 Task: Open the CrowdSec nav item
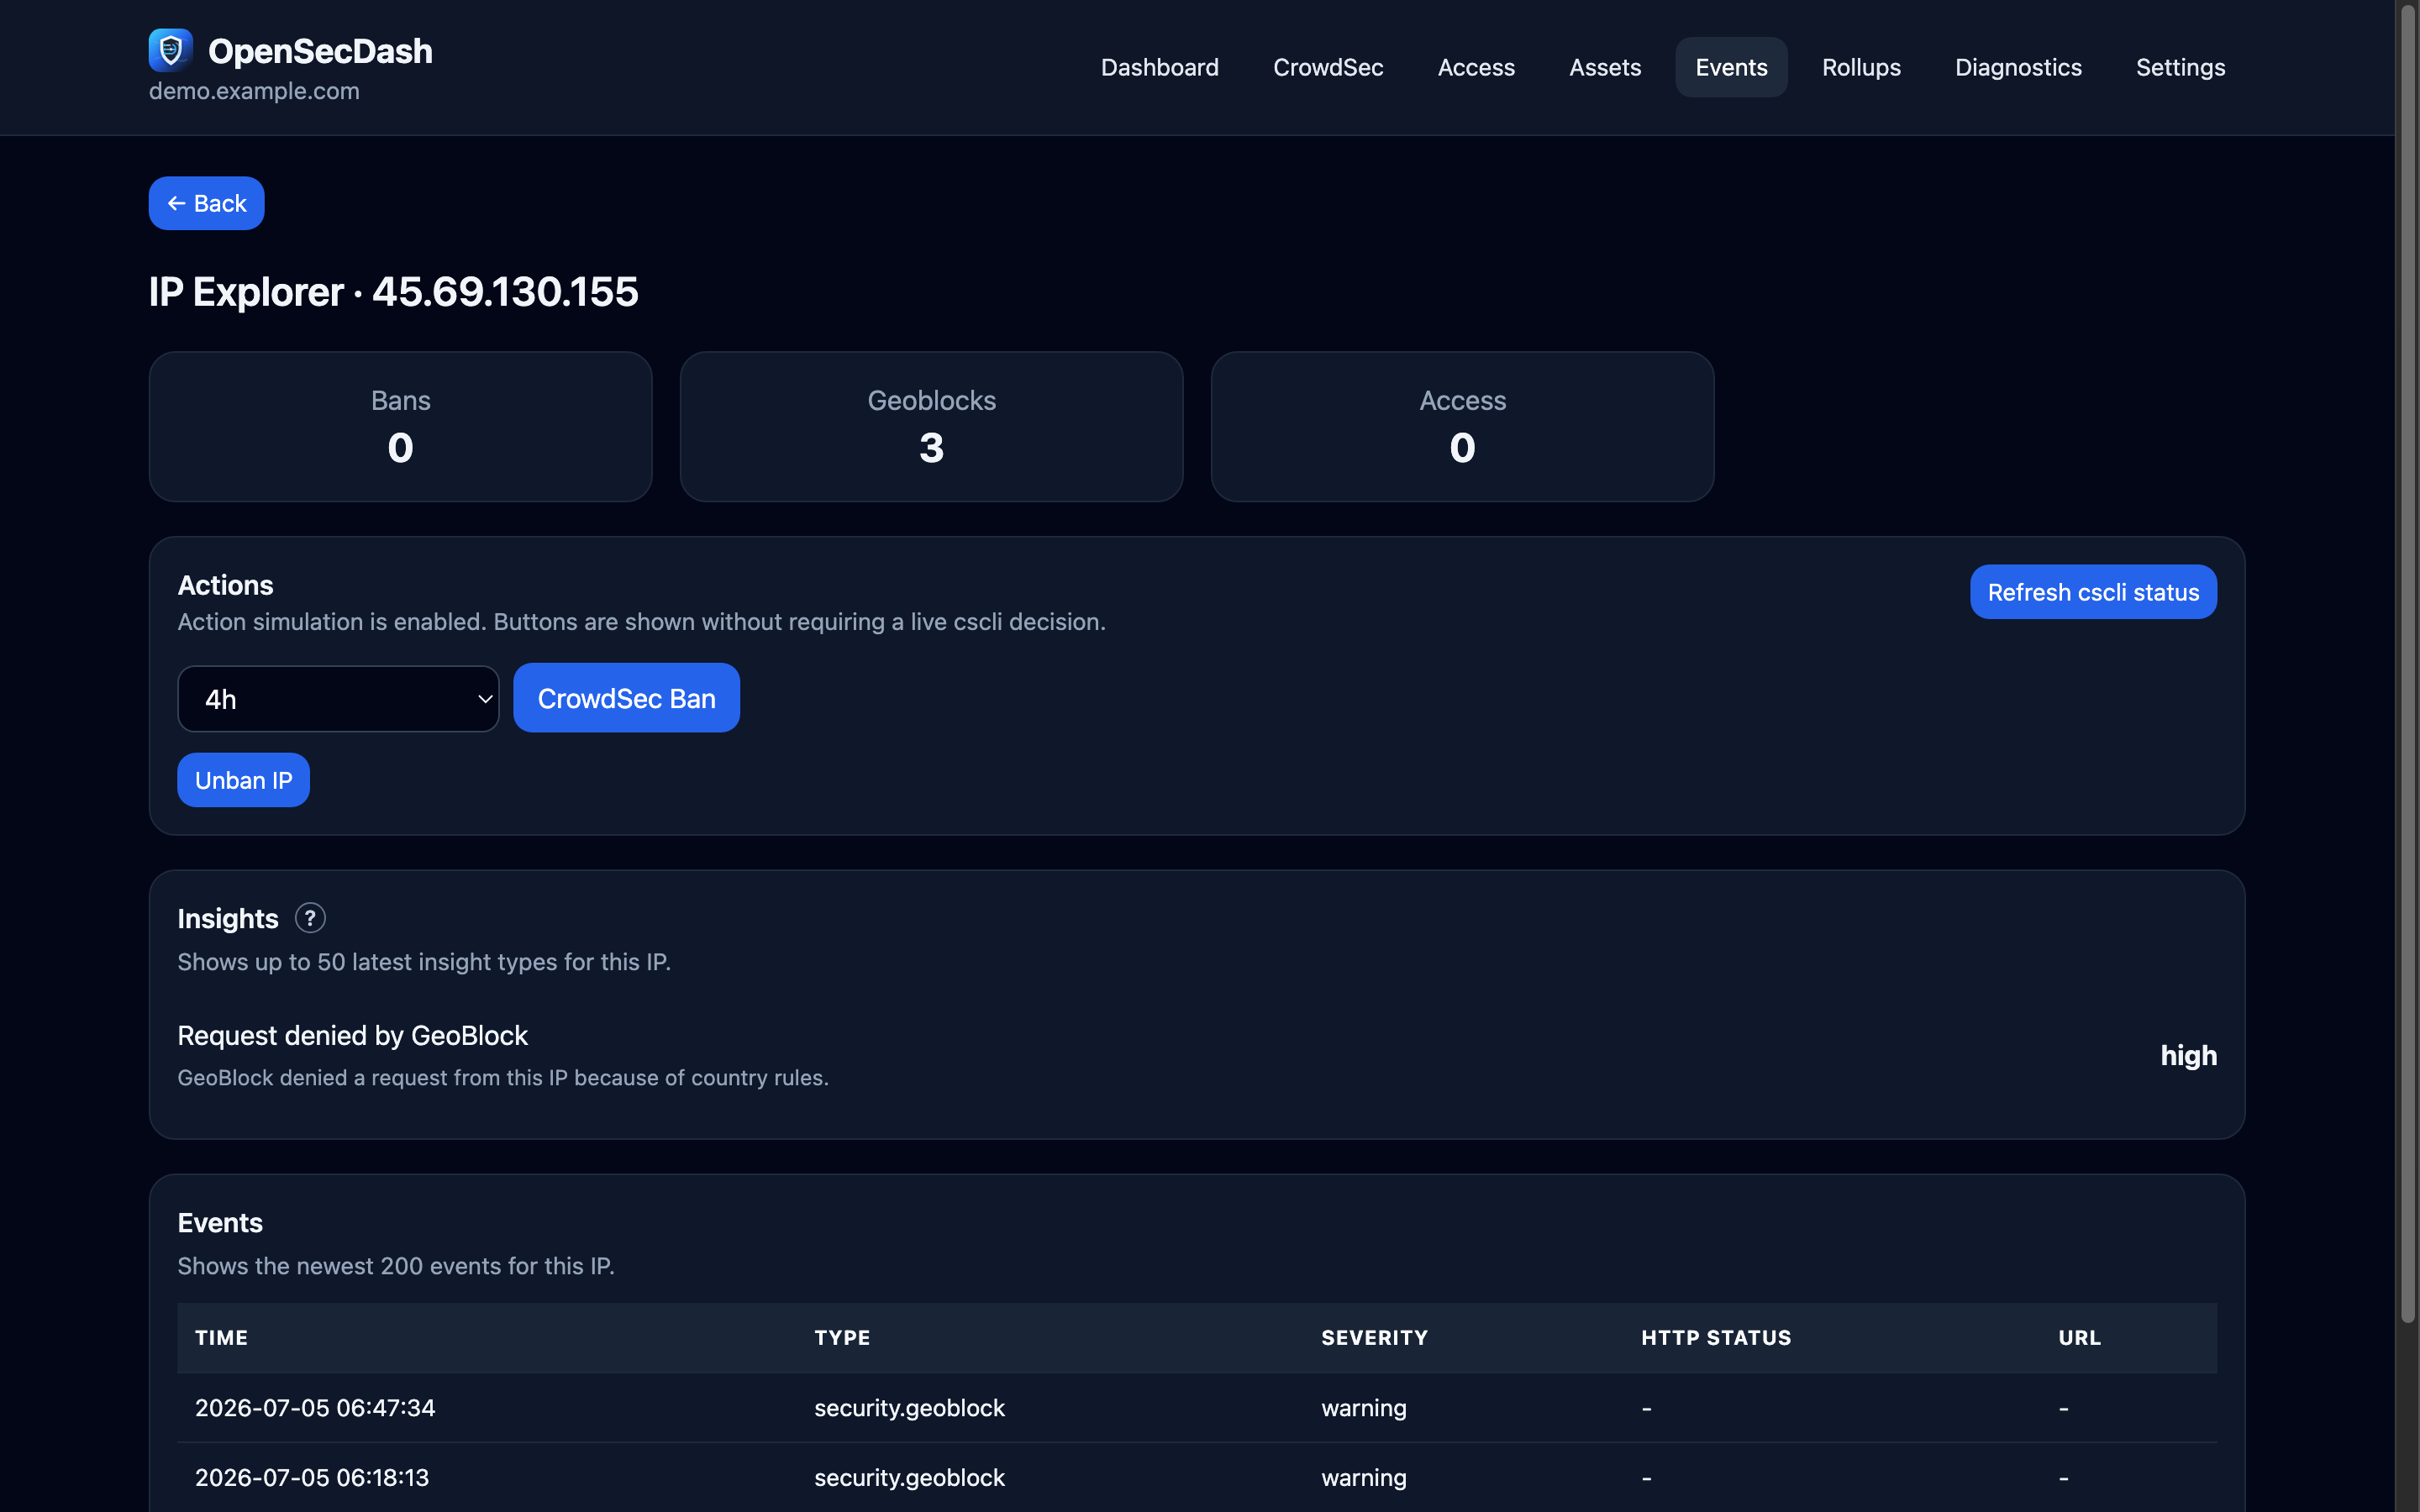tap(1328, 67)
